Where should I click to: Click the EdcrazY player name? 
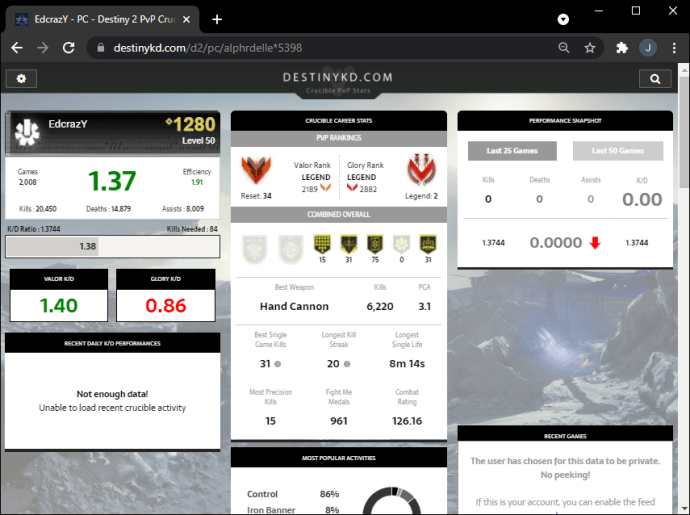point(68,124)
